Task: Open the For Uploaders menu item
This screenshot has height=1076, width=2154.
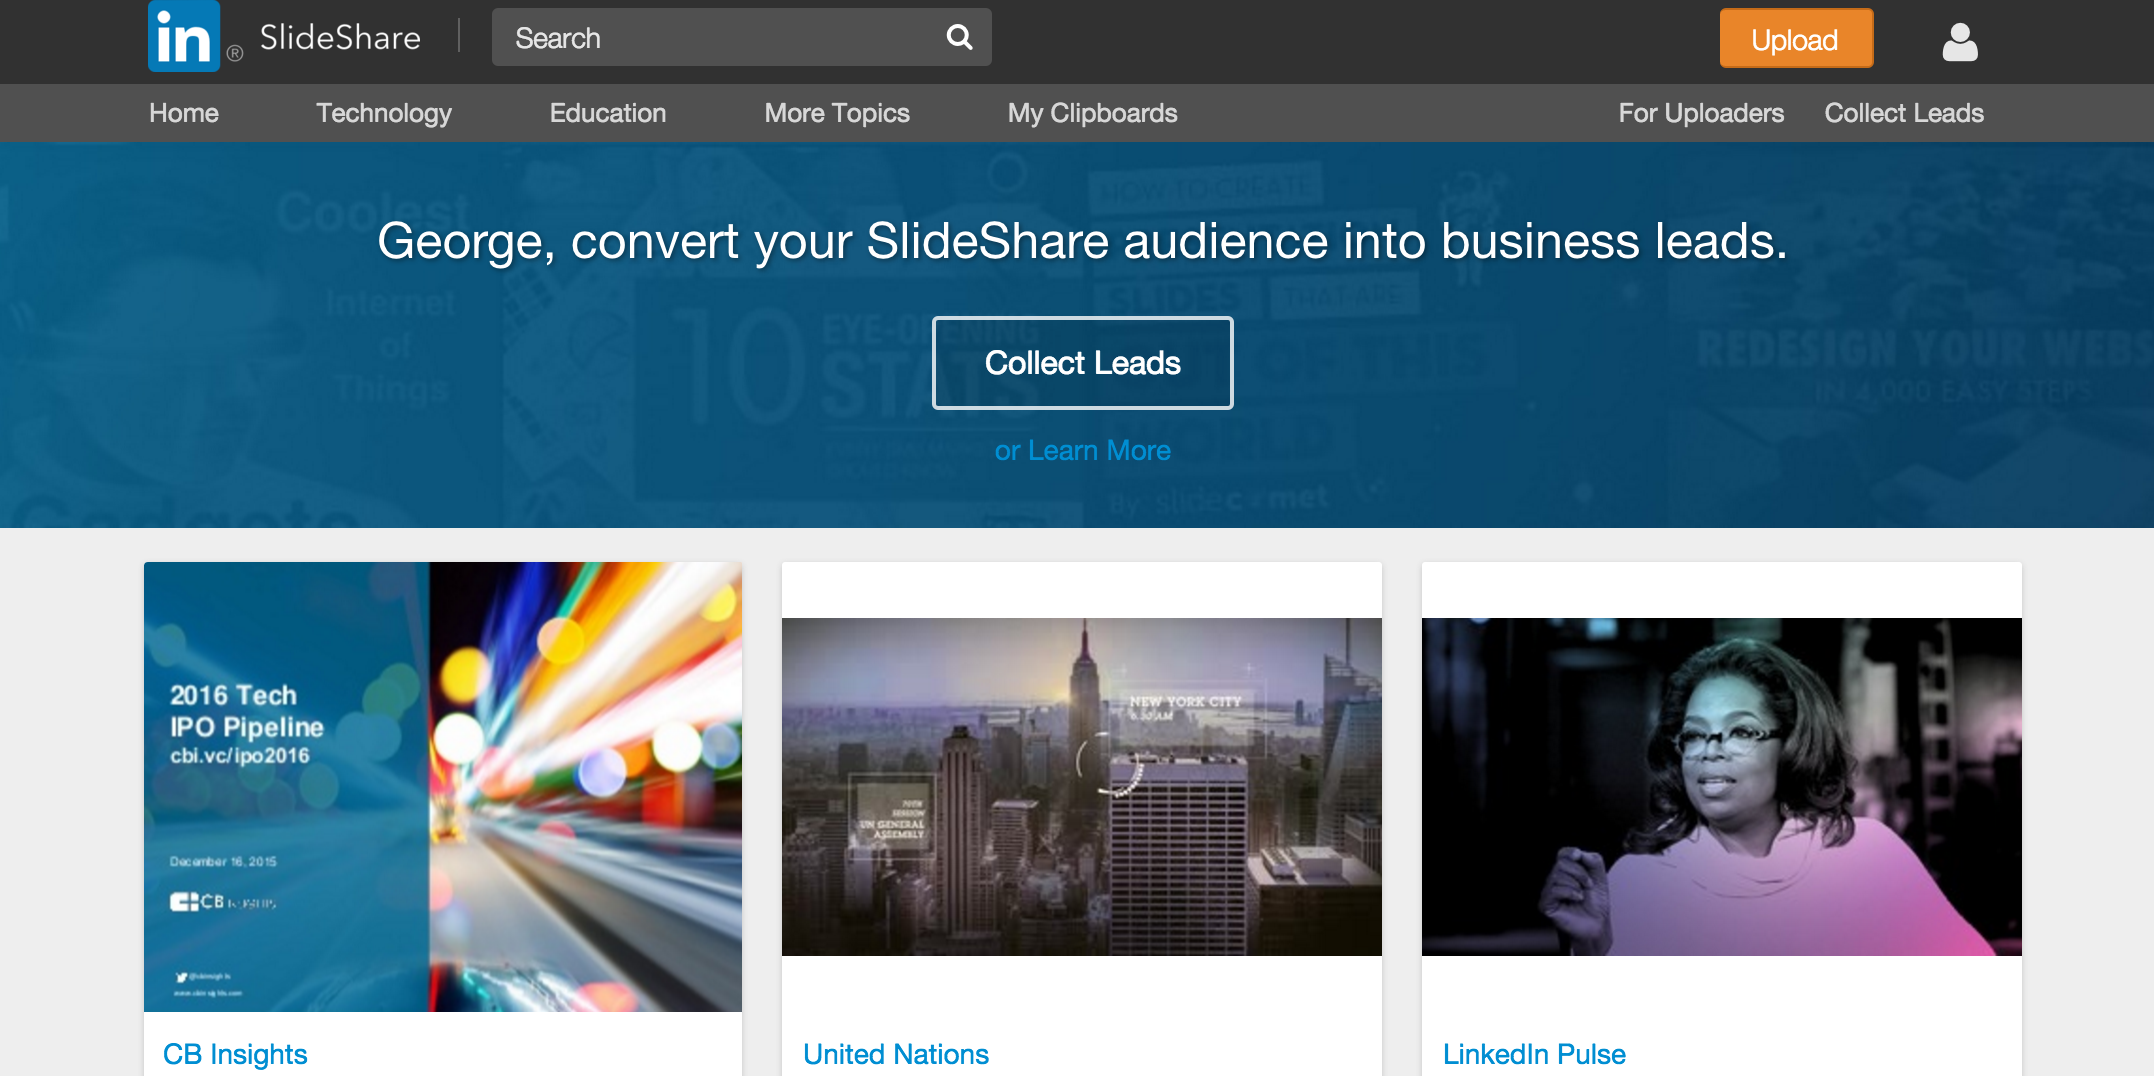Action: [x=1701, y=113]
